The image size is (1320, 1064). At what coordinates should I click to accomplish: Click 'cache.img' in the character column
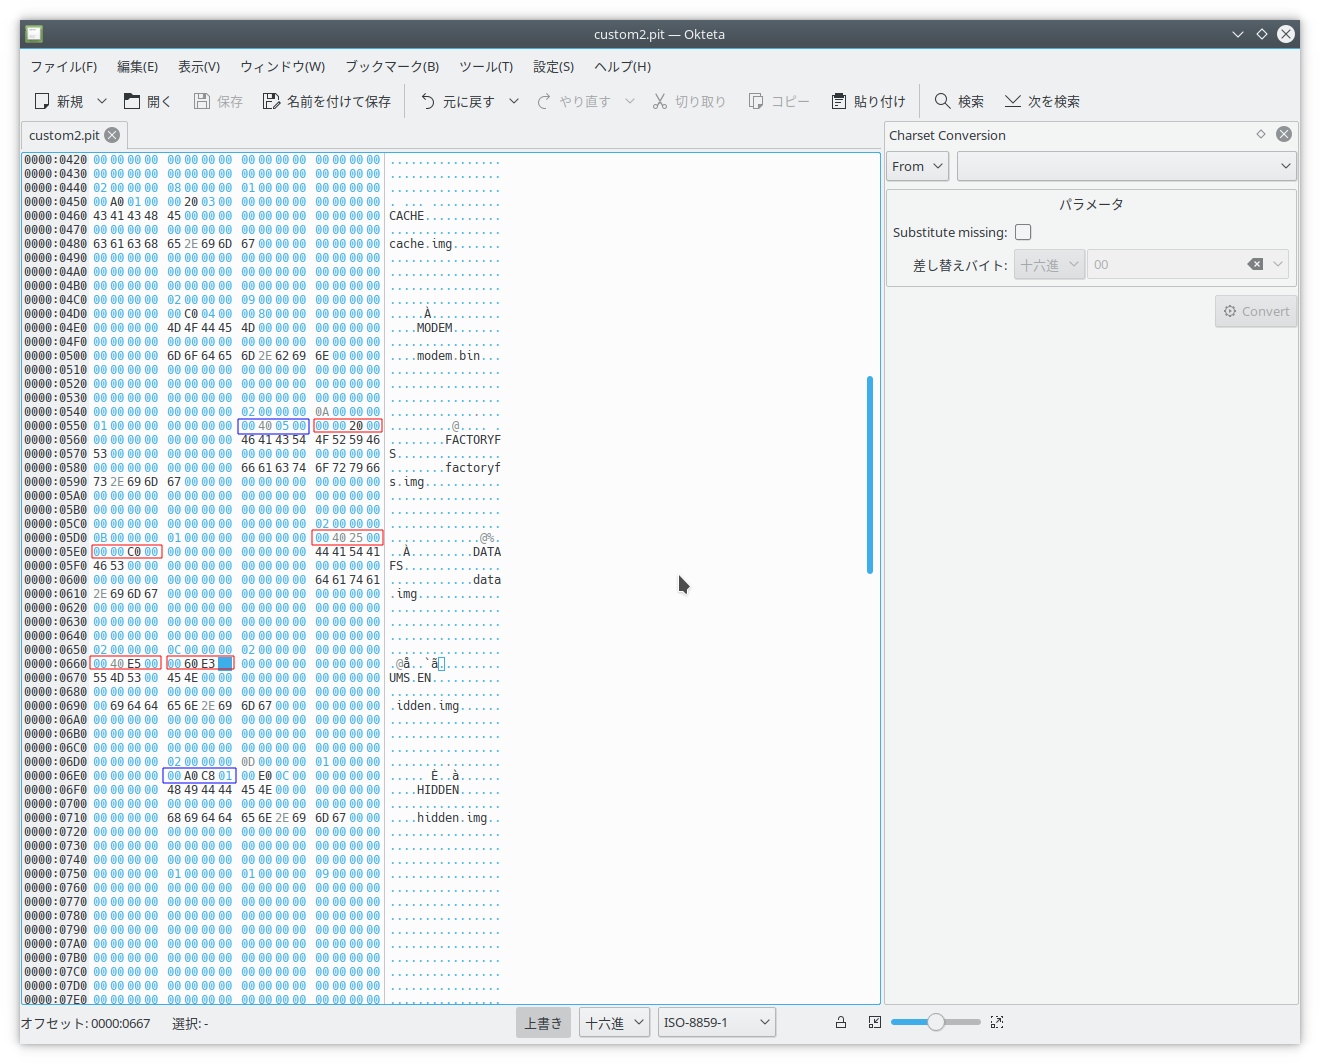click(x=421, y=244)
